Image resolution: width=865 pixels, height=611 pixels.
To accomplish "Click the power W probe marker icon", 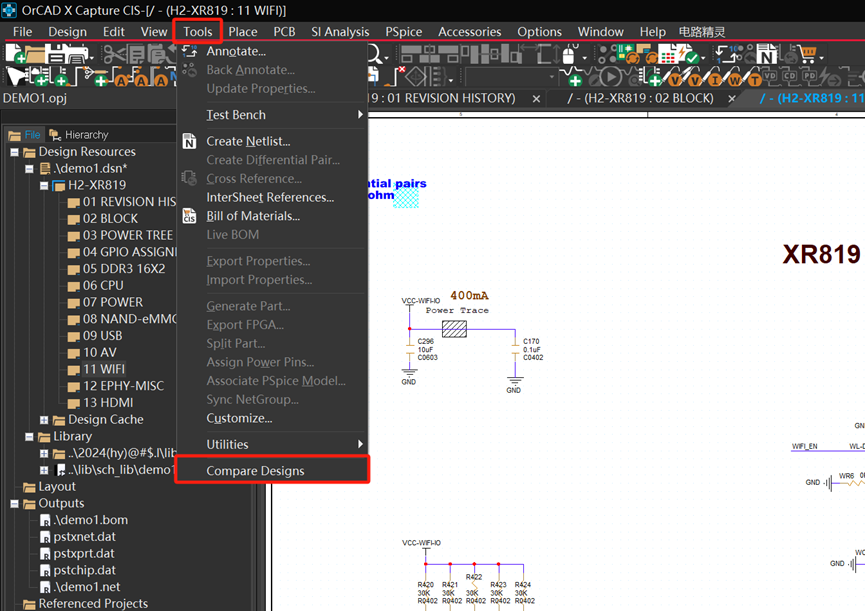I will click(x=733, y=77).
